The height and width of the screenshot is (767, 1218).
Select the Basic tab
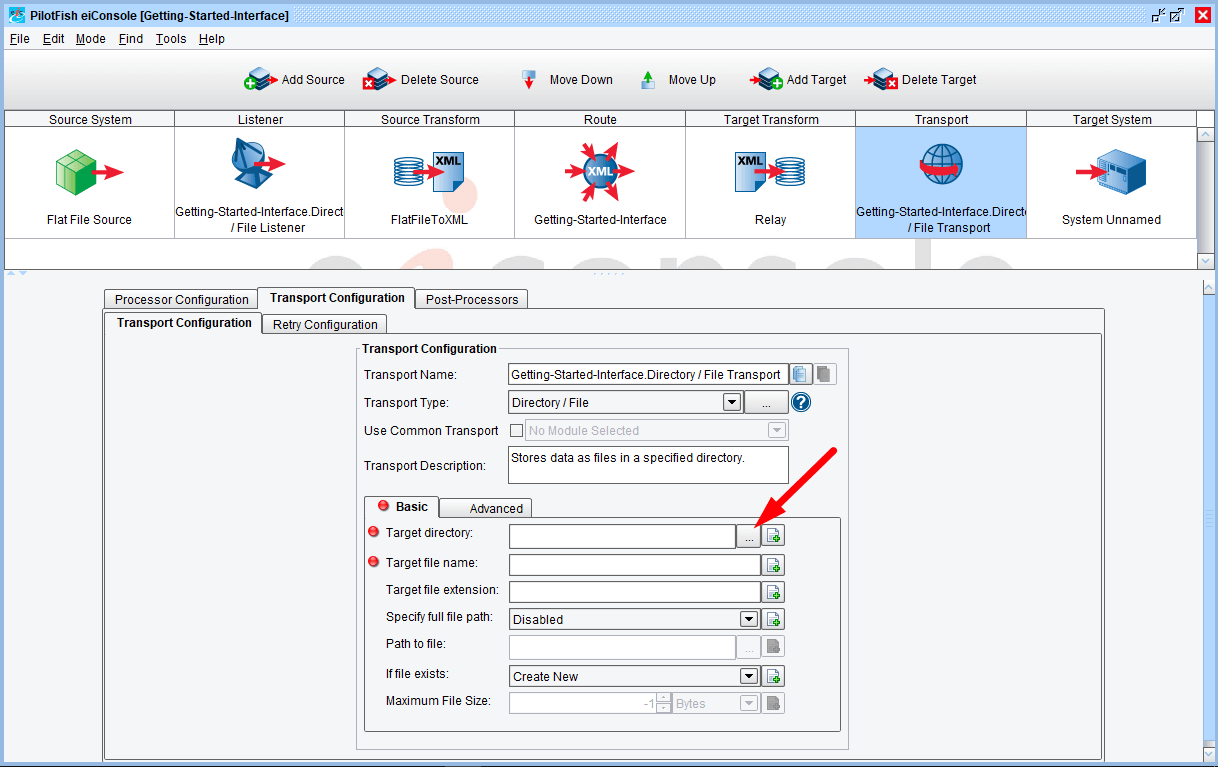402,507
